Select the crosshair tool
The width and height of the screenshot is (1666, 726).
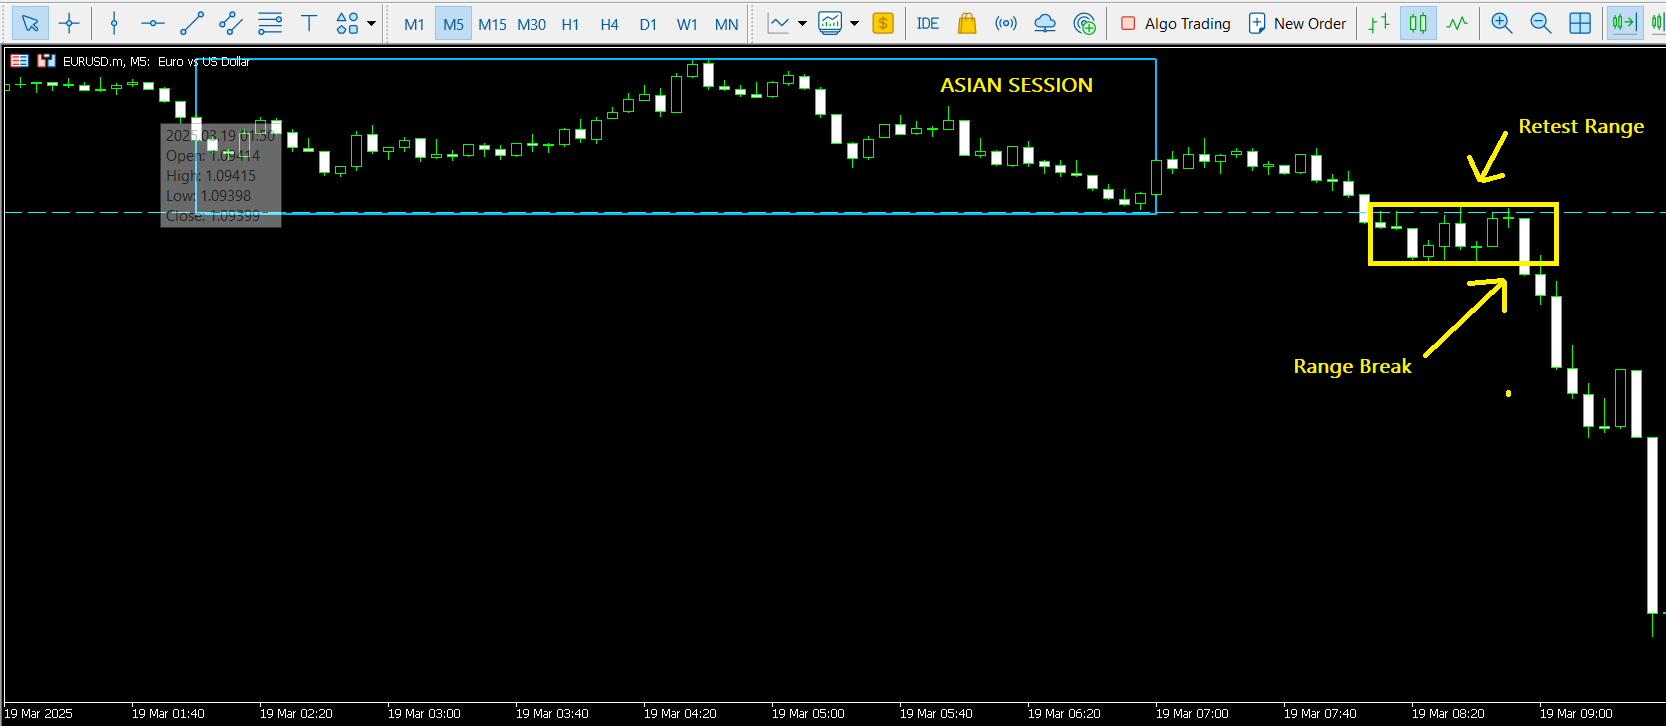pyautogui.click(x=69, y=23)
